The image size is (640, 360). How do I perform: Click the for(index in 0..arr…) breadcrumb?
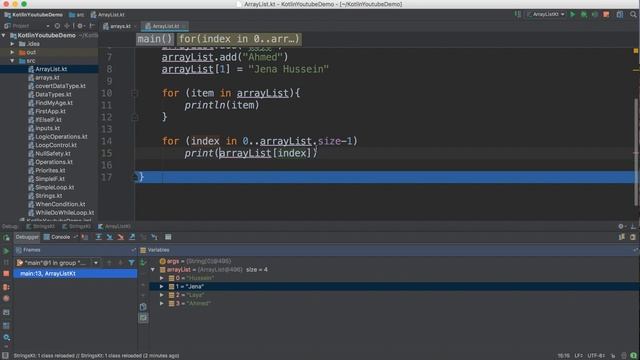click(x=239, y=39)
